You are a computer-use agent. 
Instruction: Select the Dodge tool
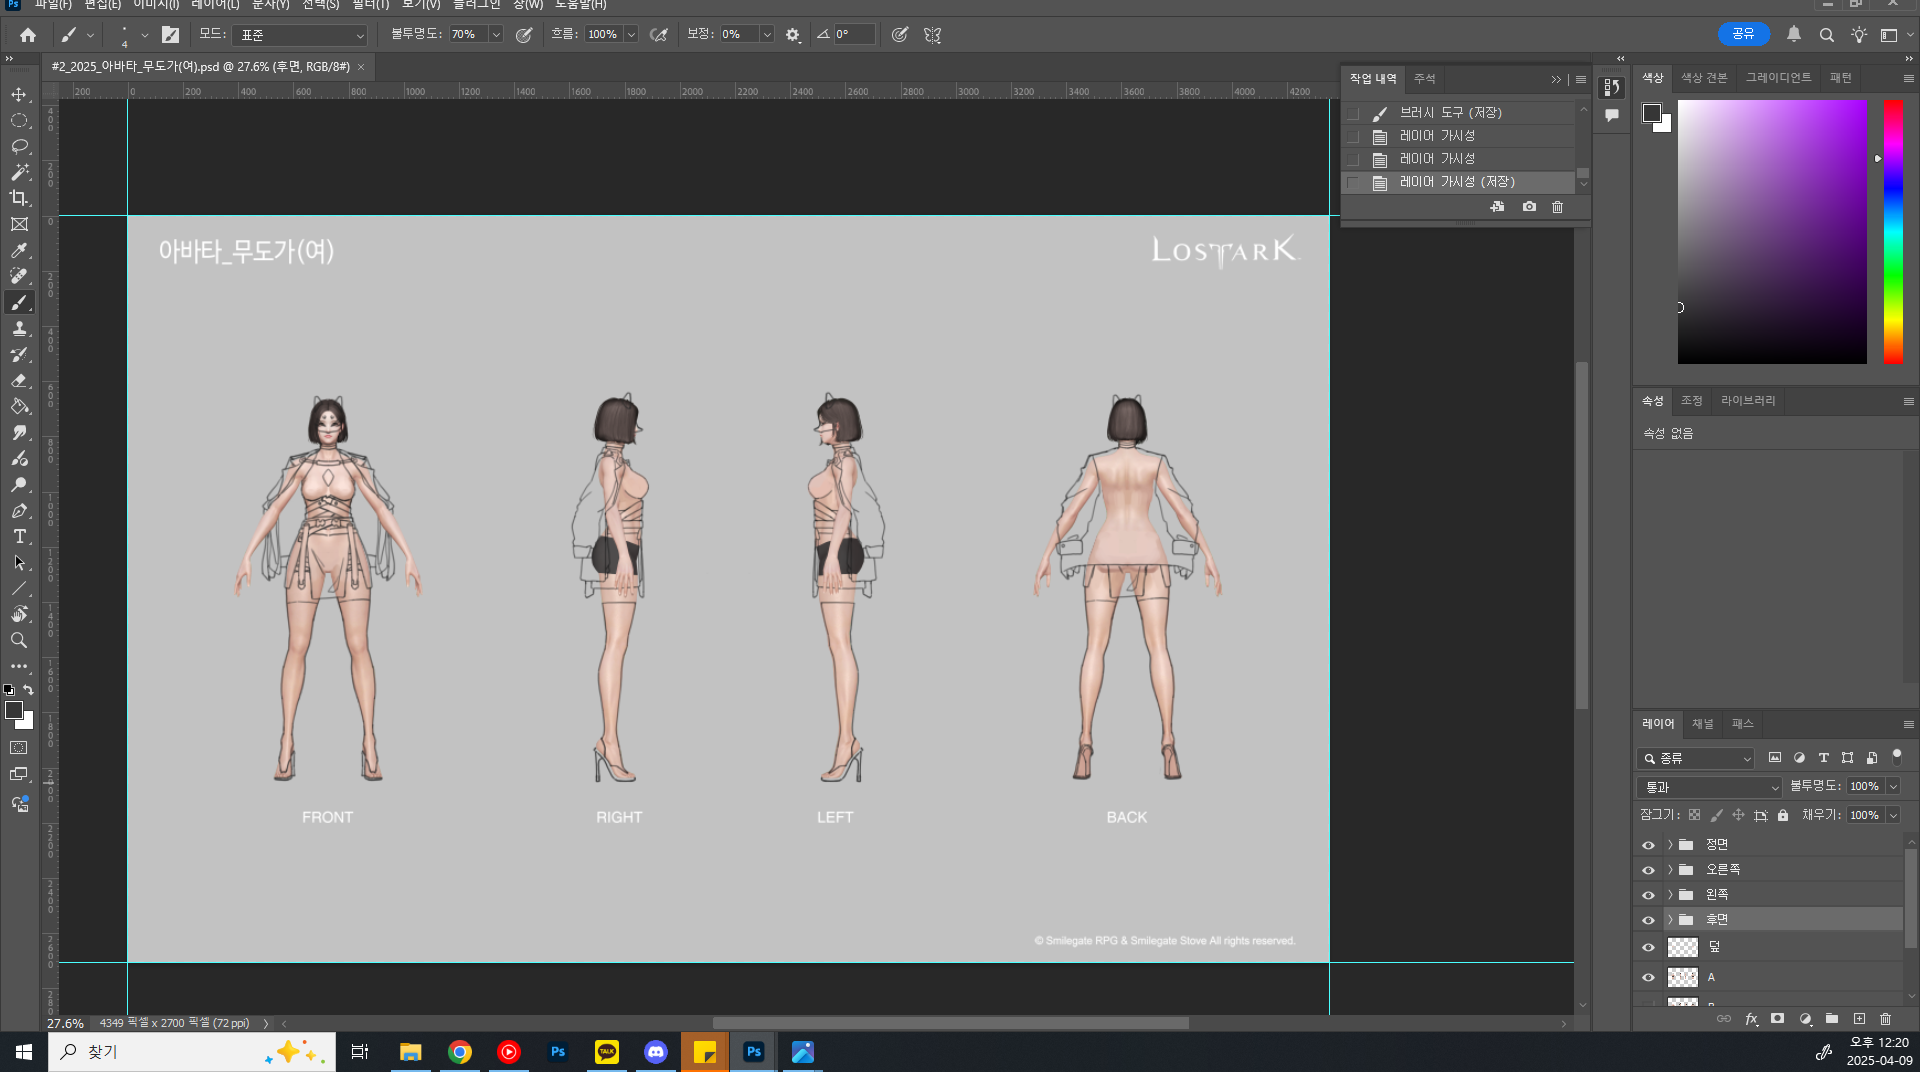pyautogui.click(x=19, y=484)
